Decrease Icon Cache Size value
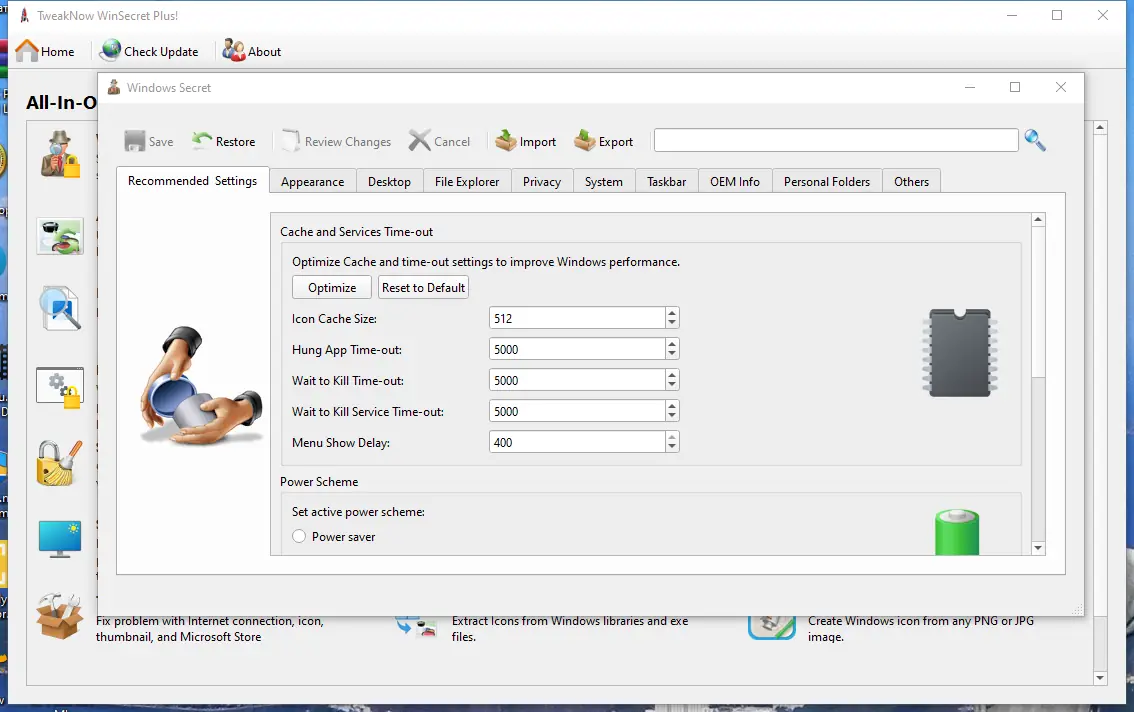This screenshot has height=712, width=1134. (673, 323)
